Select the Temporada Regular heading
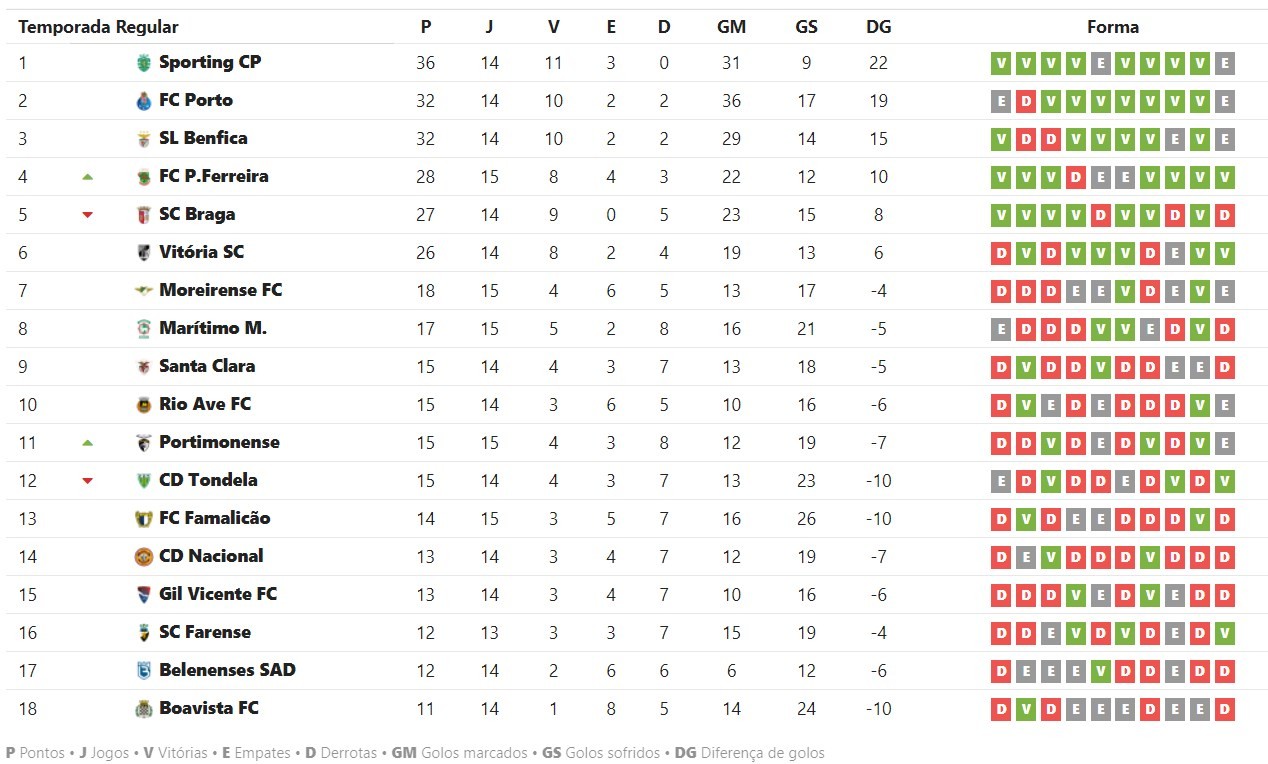 (98, 27)
